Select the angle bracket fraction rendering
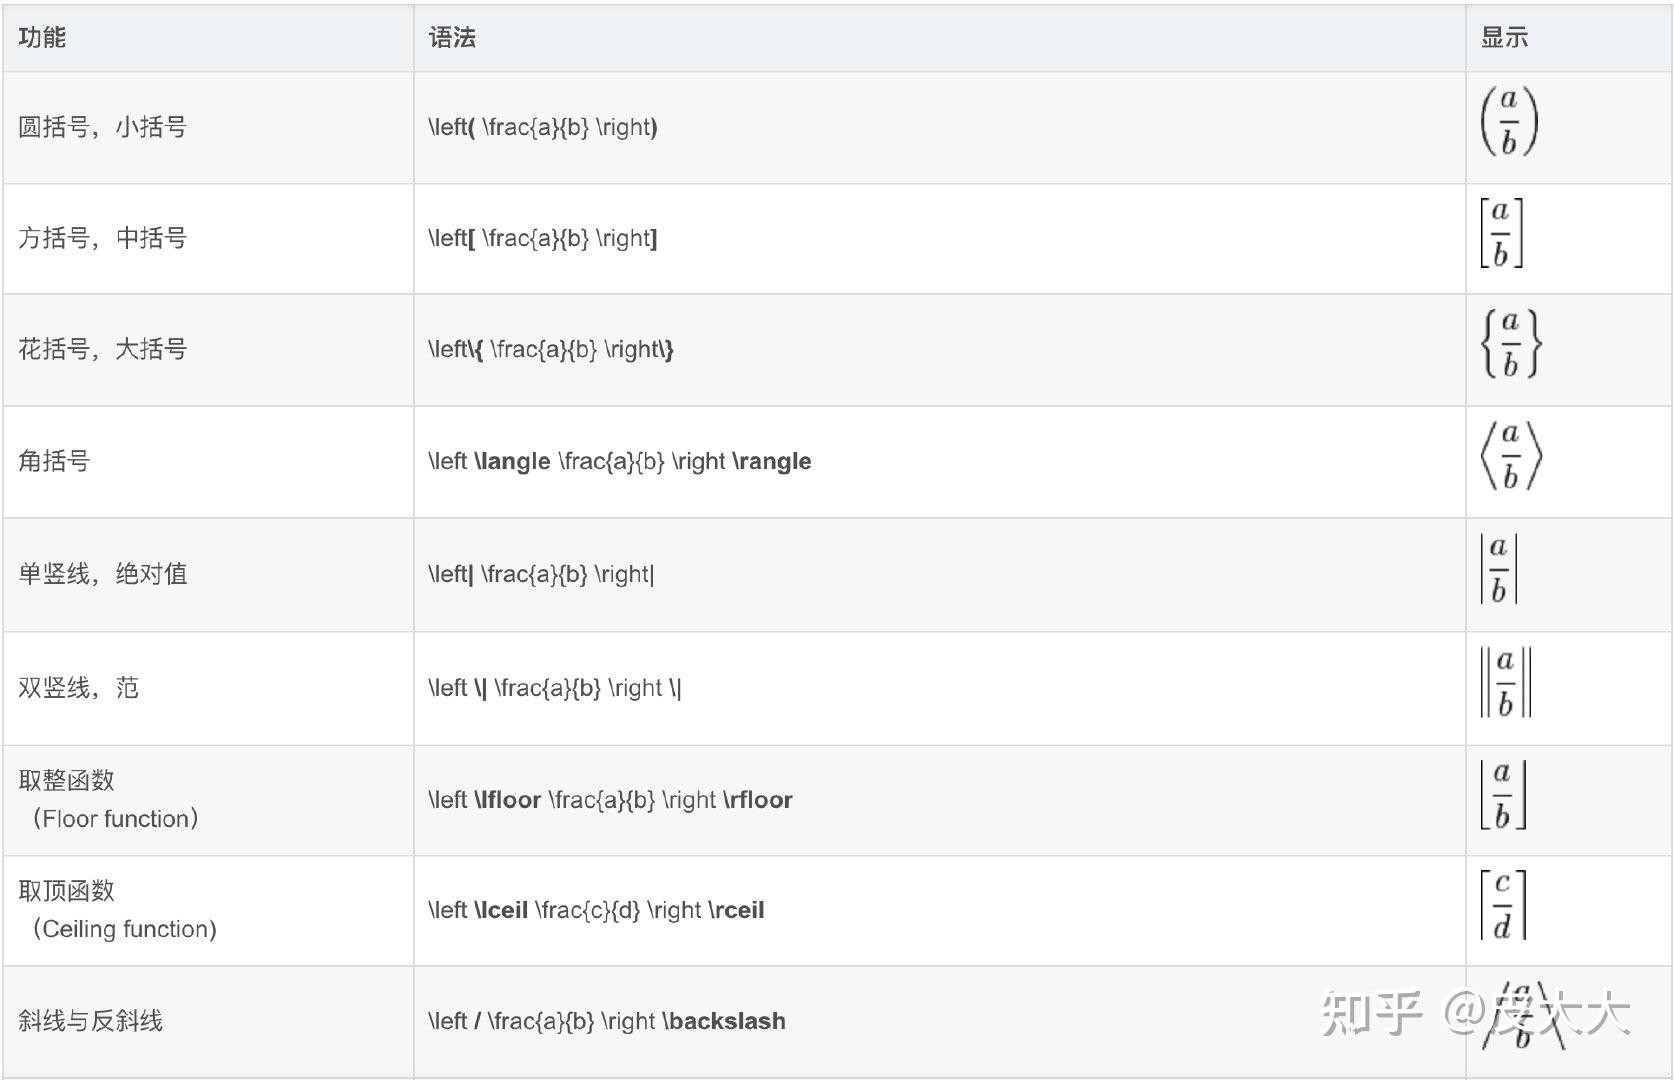The height and width of the screenshot is (1080, 1674). 1511,456
